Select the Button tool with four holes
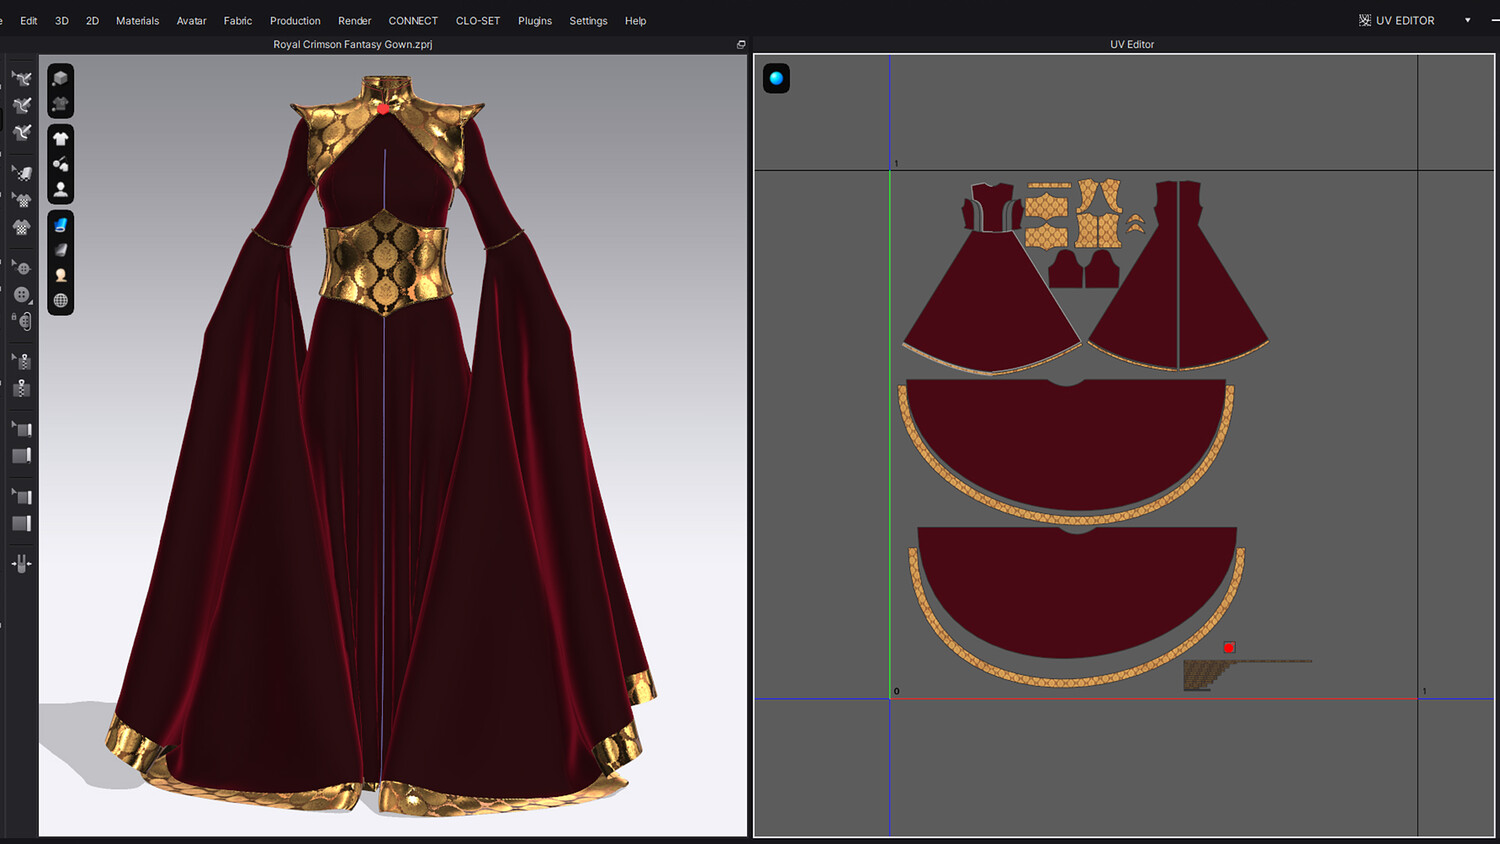 21,294
